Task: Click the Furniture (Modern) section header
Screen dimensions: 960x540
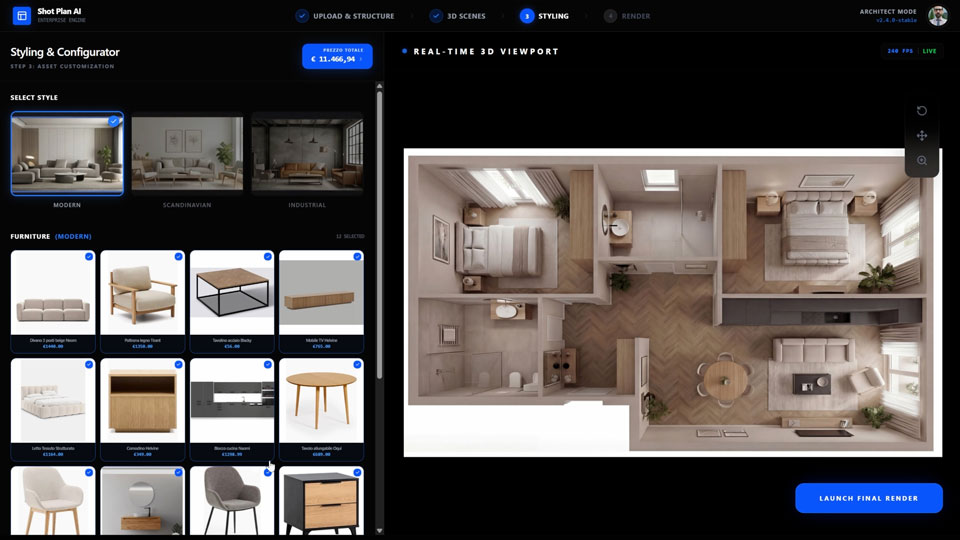Action: (x=51, y=237)
